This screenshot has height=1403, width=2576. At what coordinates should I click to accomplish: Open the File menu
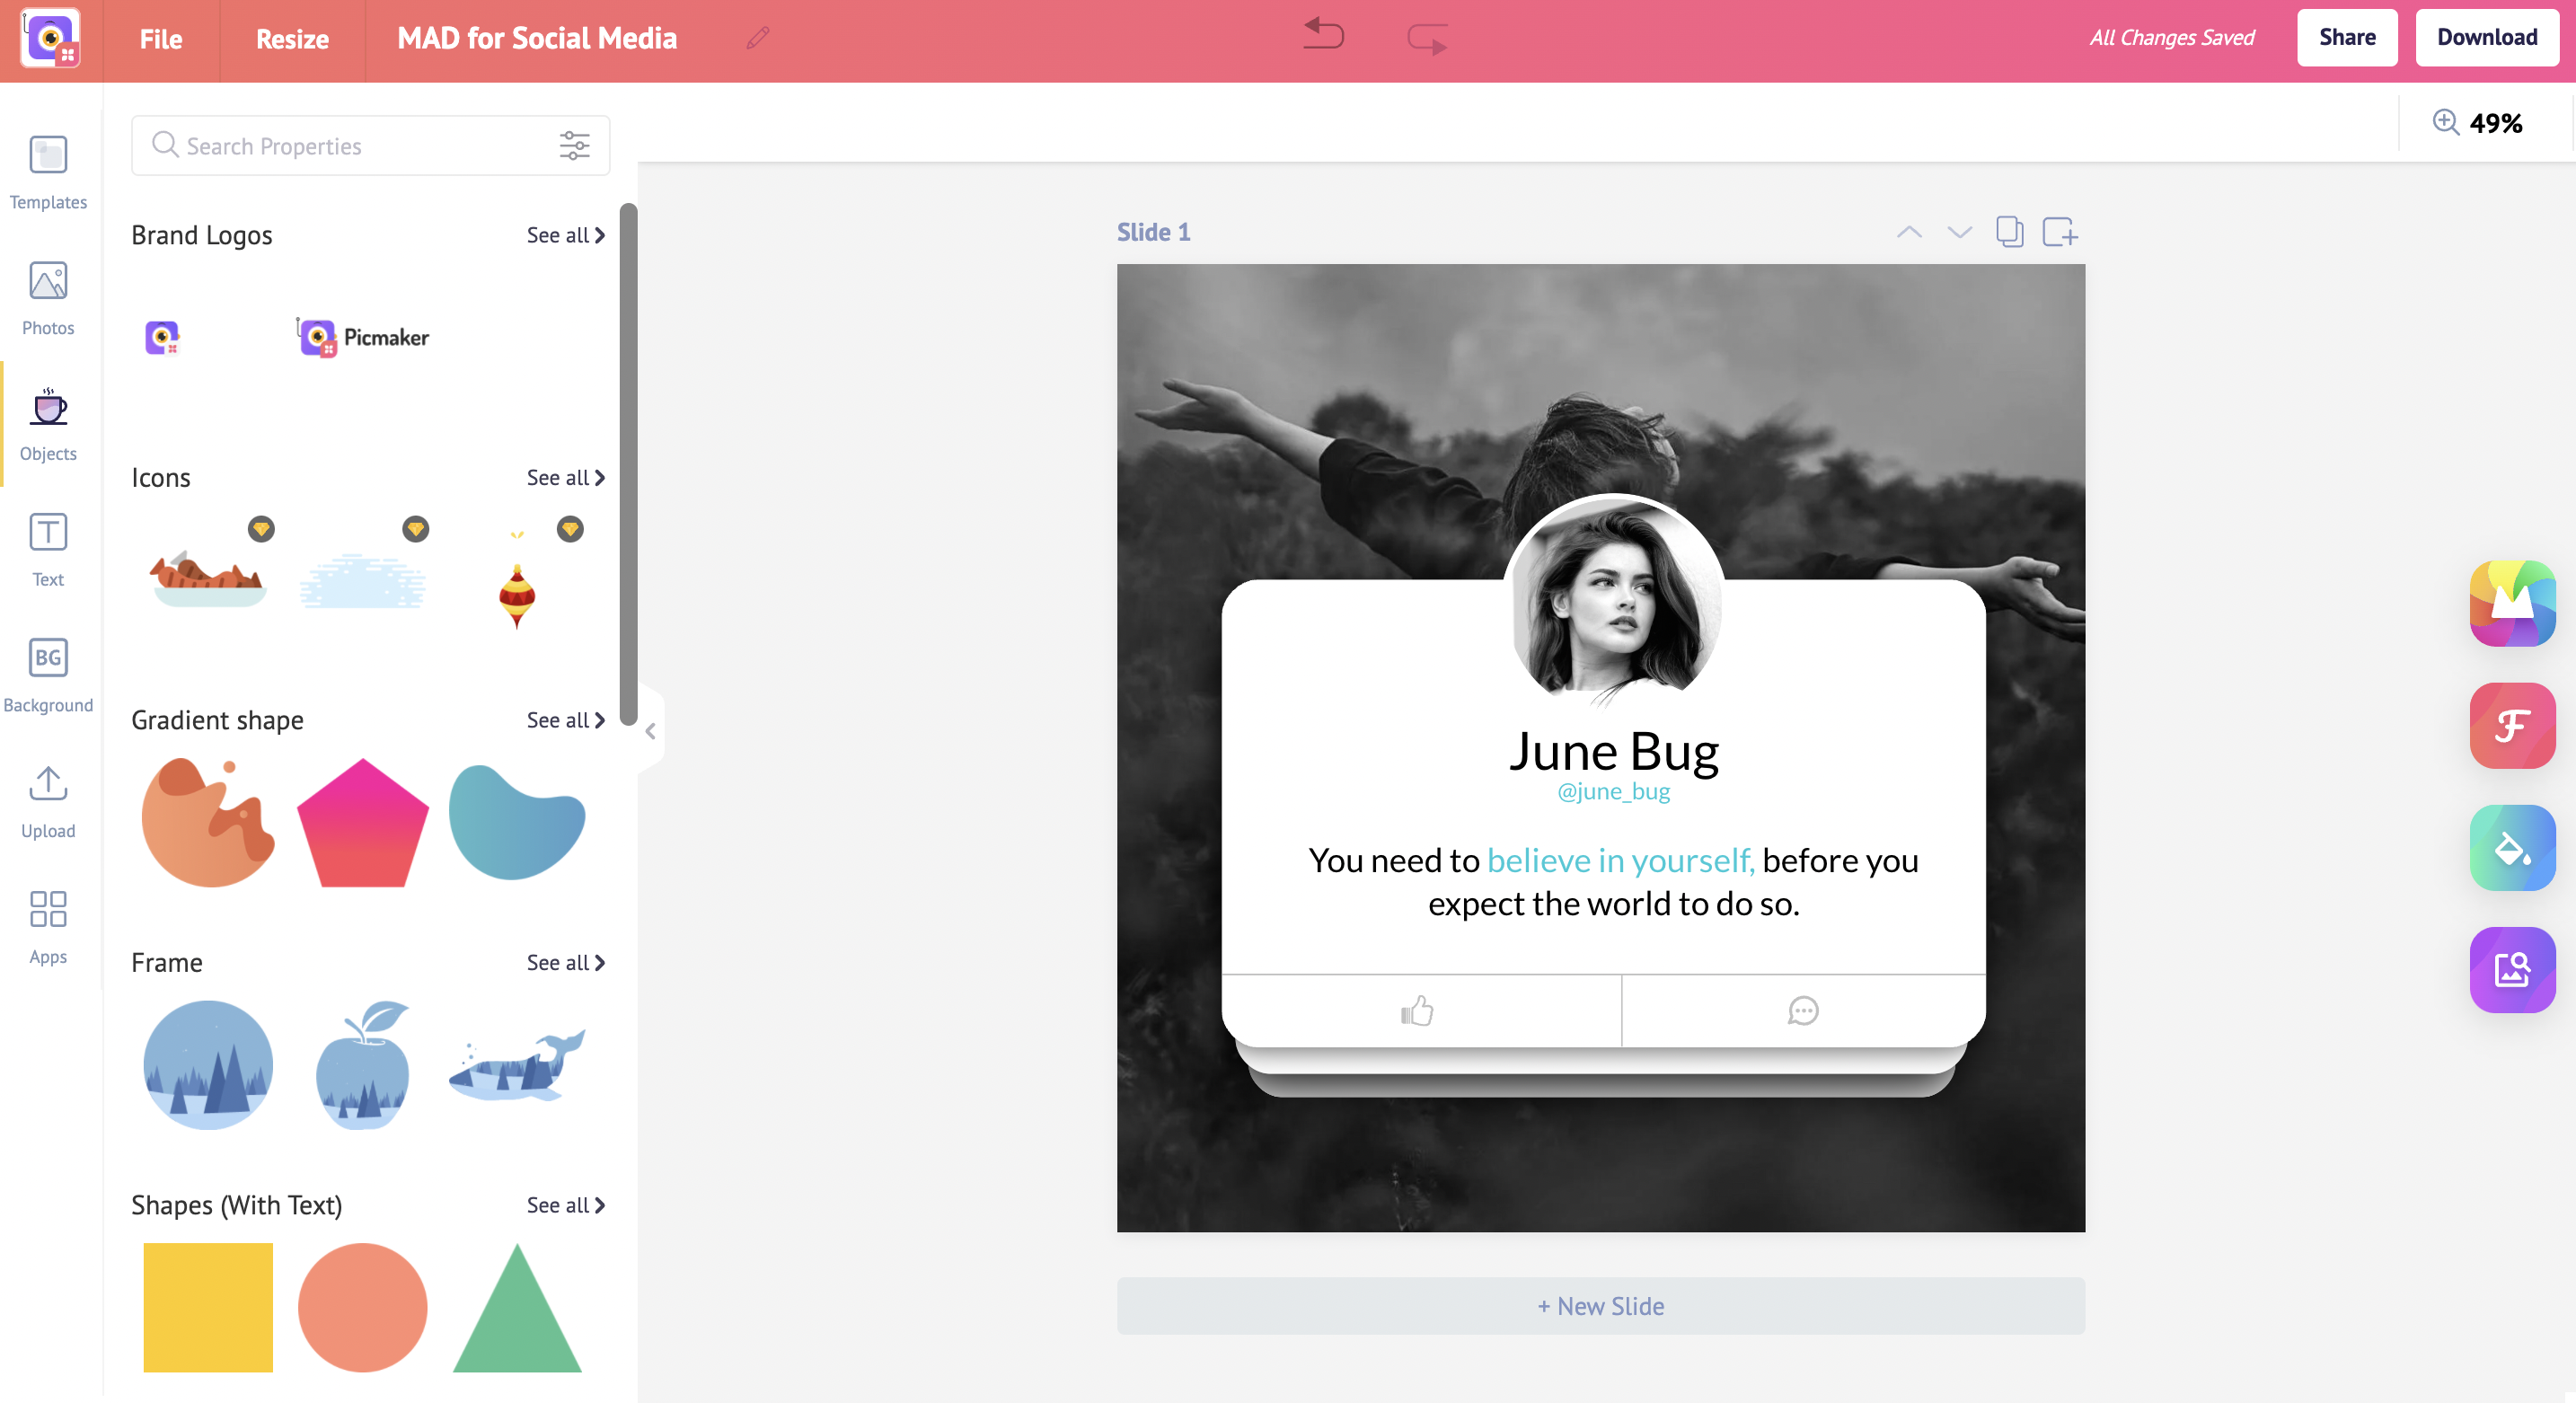coord(160,39)
